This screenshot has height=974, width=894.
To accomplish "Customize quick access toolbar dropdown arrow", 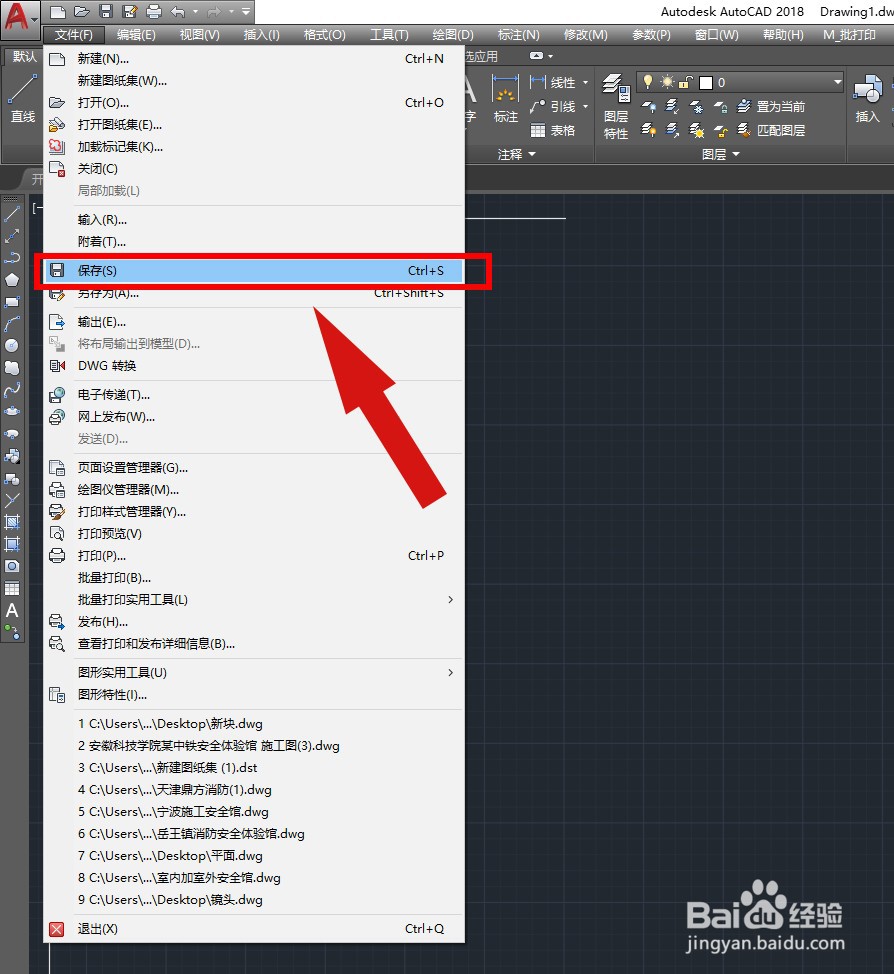I will pos(245,11).
